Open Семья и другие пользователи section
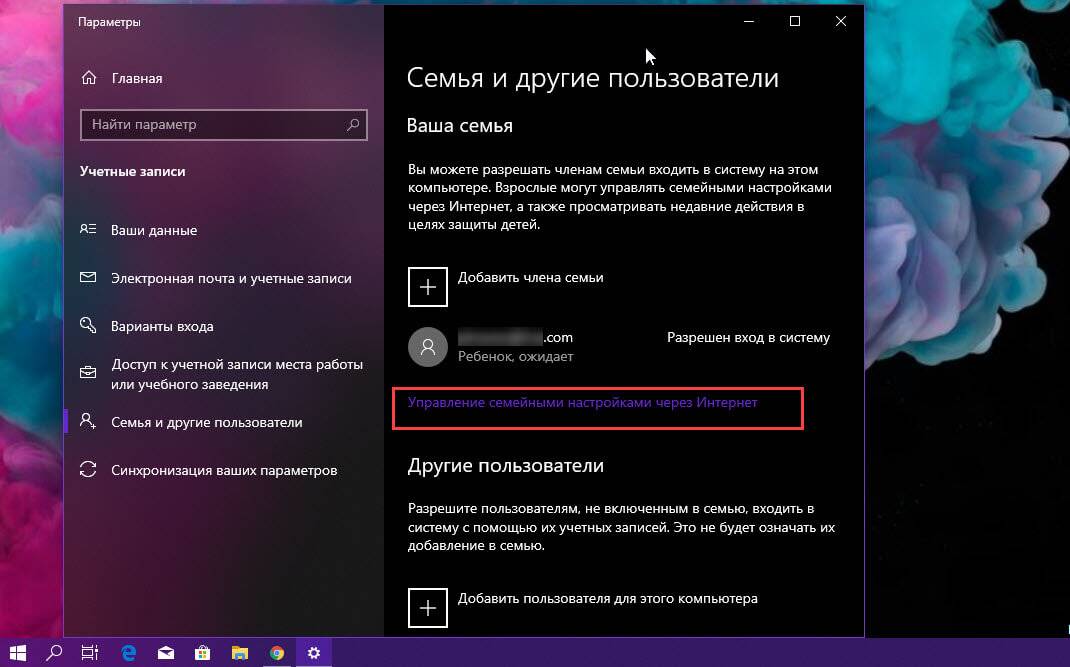 tap(207, 423)
